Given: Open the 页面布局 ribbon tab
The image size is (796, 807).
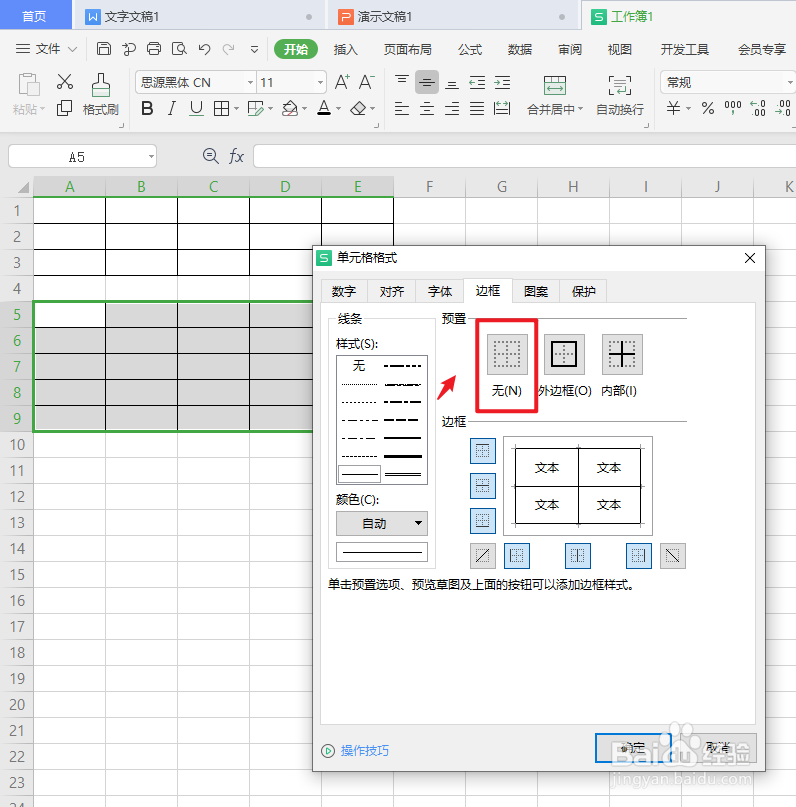Looking at the screenshot, I should [408, 49].
